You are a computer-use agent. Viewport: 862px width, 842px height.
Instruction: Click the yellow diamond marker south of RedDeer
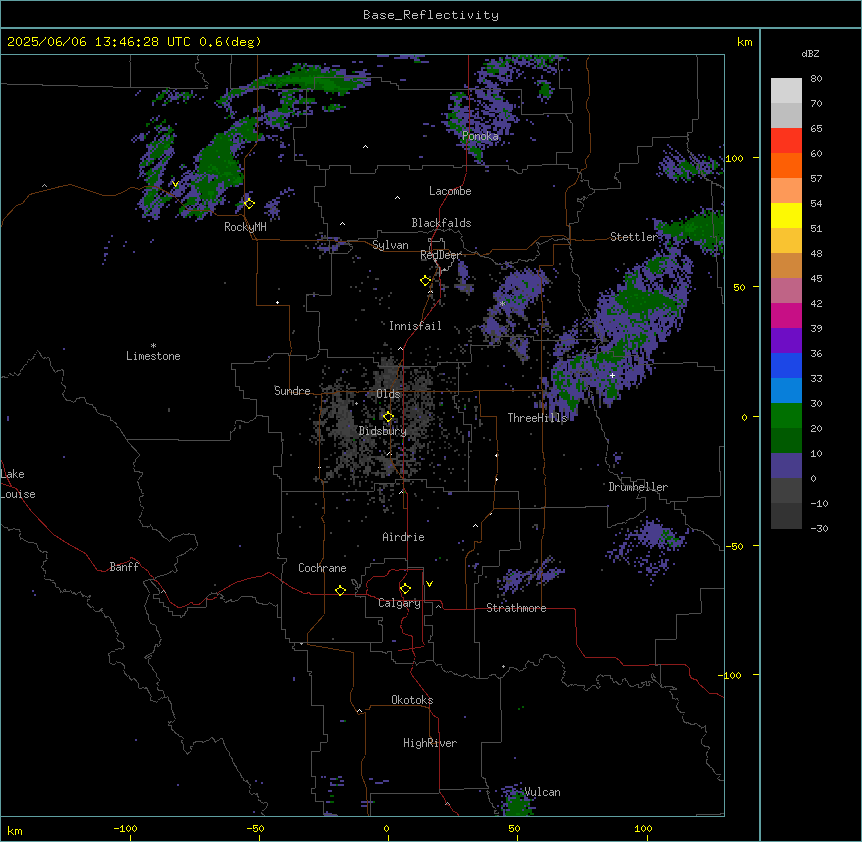click(425, 281)
